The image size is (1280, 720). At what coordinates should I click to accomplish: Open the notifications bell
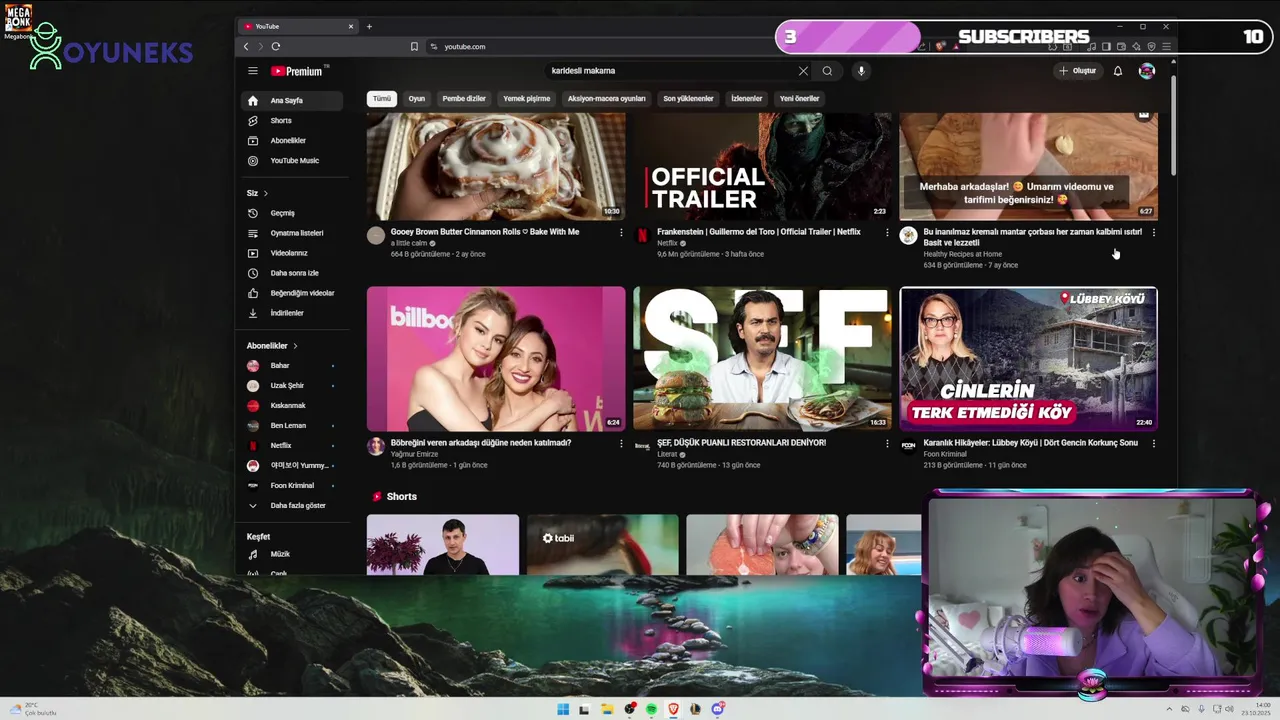tap(1118, 71)
